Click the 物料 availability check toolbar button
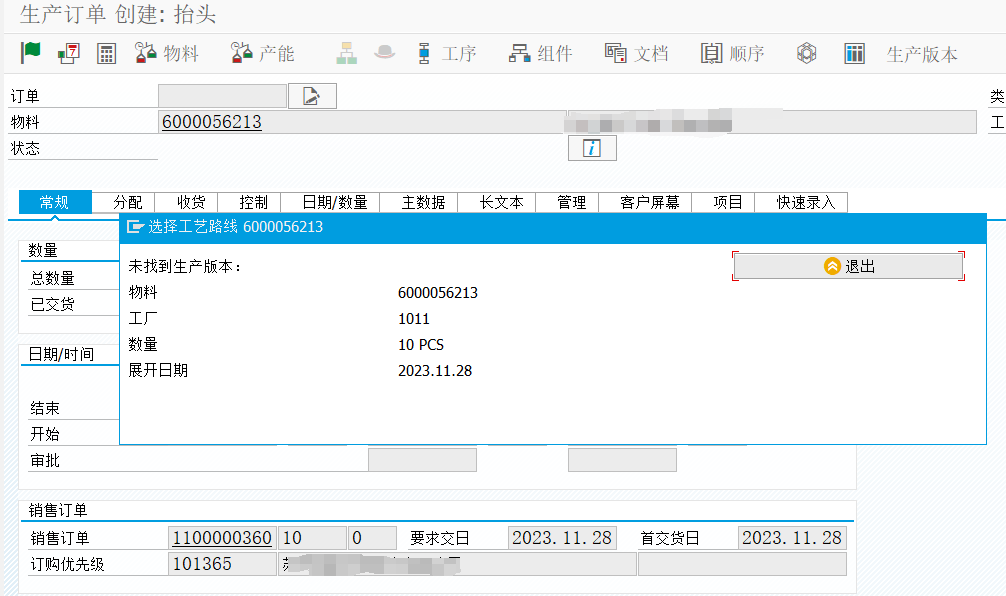 pos(167,53)
